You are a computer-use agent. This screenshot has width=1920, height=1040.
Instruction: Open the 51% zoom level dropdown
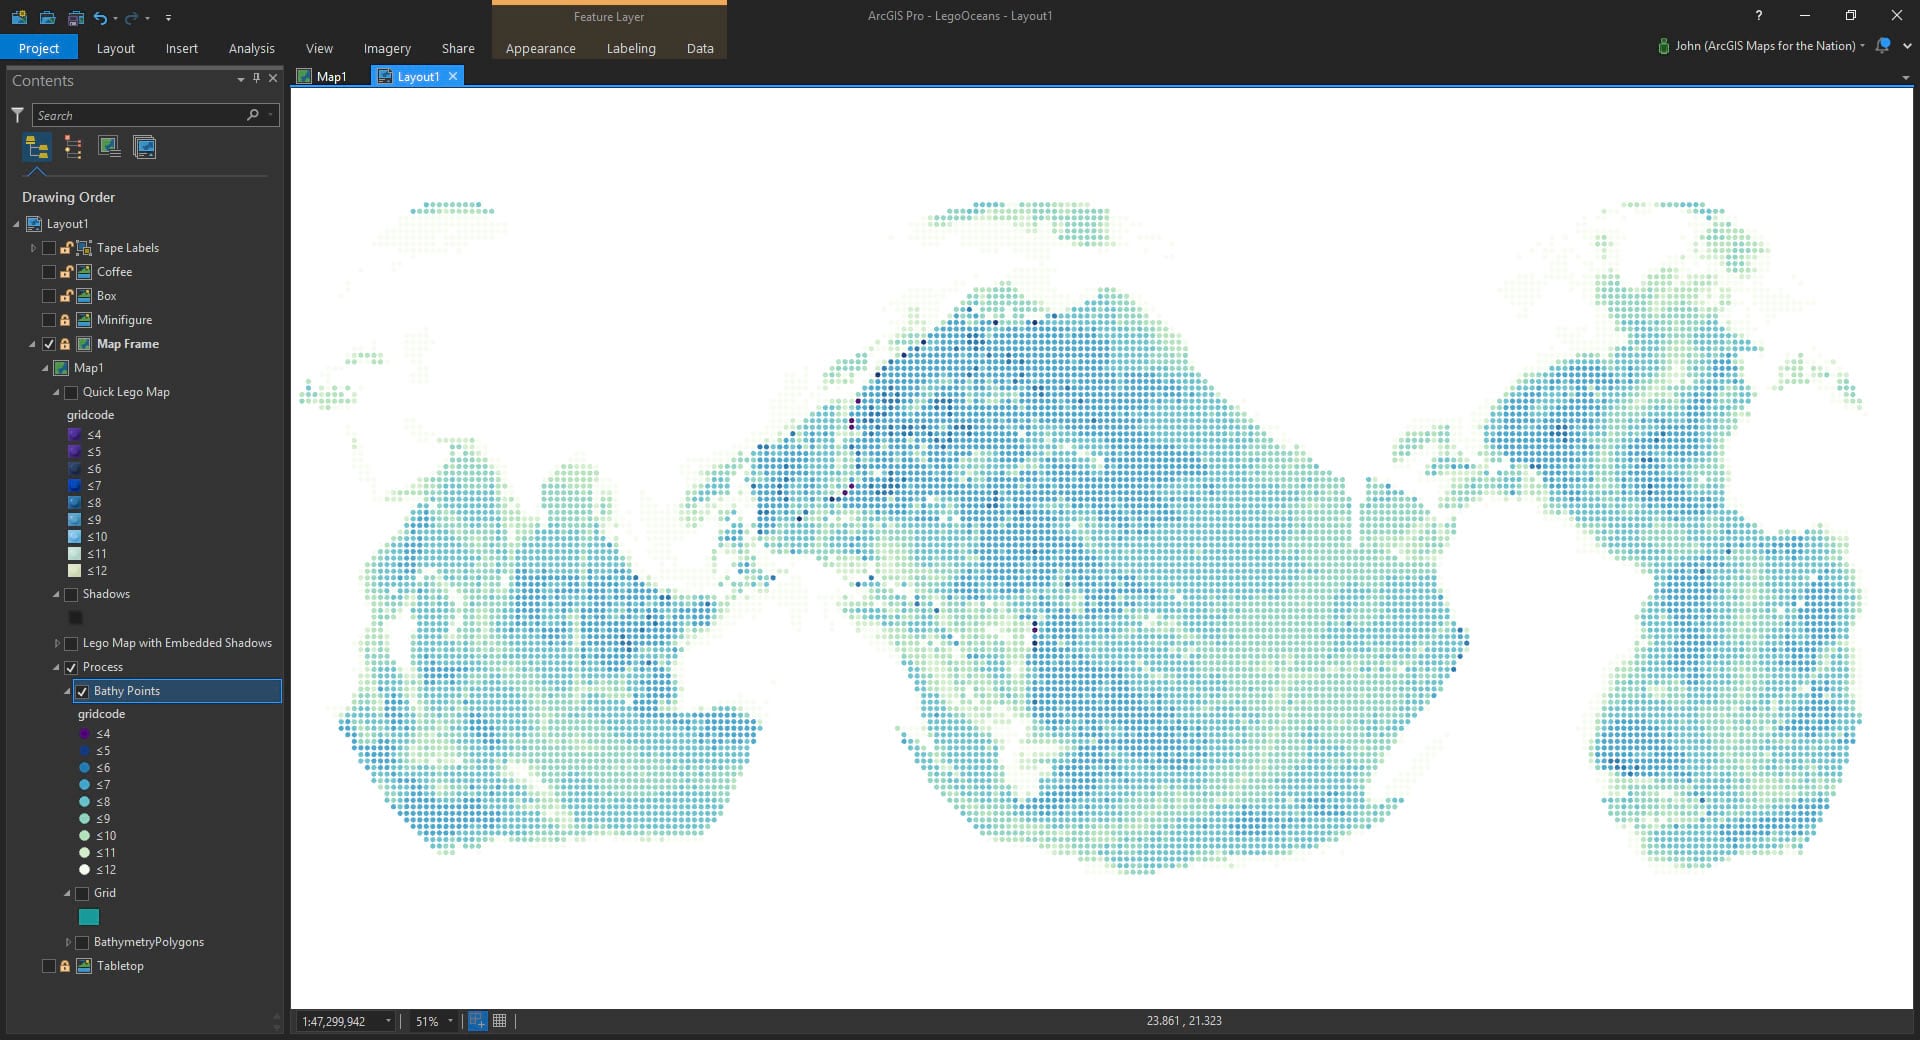tap(450, 1021)
